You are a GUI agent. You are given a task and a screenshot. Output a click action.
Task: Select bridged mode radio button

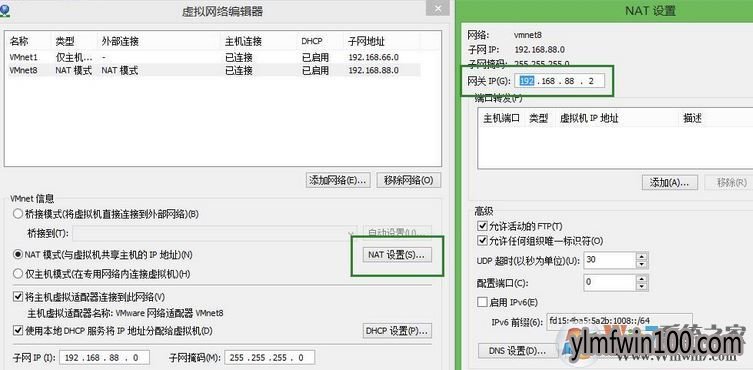[18, 214]
